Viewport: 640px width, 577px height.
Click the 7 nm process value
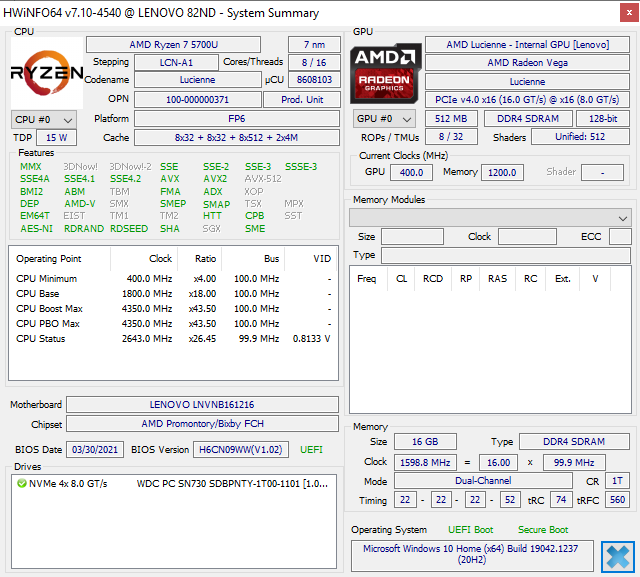(314, 44)
